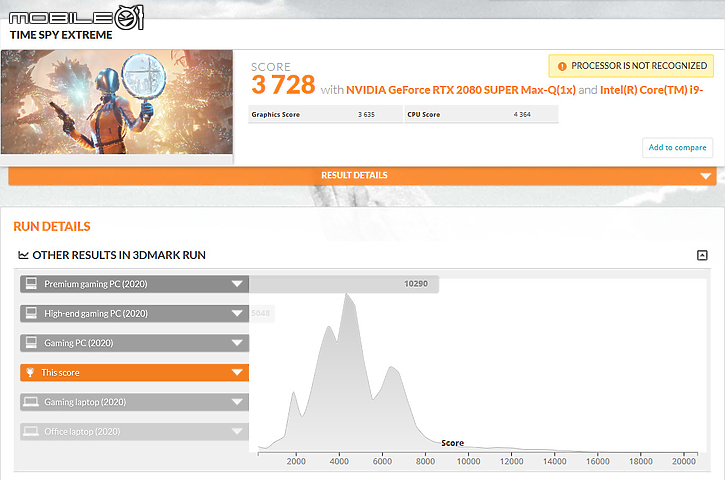The height and width of the screenshot is (480, 725).
Task: Click the Add to compare button
Action: click(677, 148)
